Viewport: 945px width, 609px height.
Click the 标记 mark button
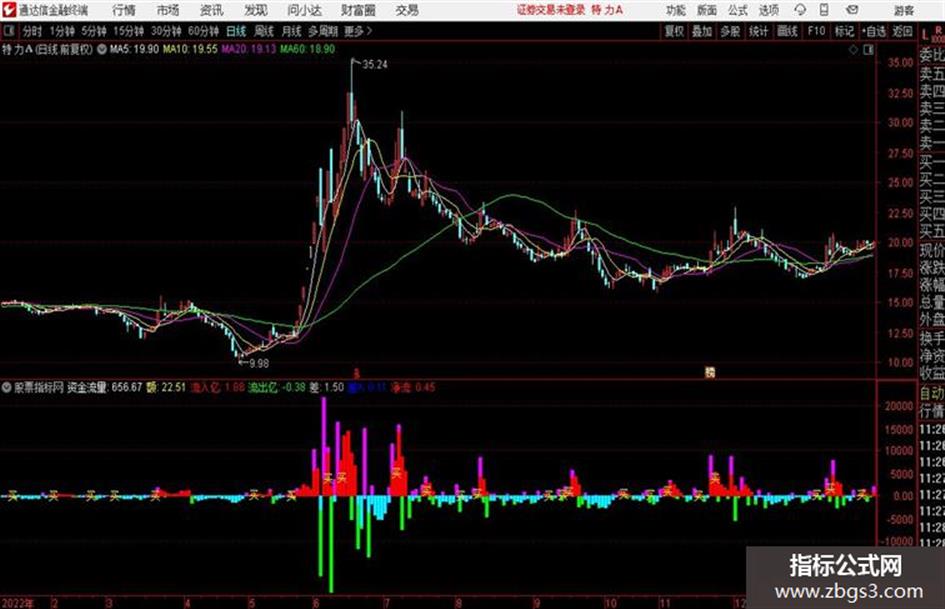(844, 31)
